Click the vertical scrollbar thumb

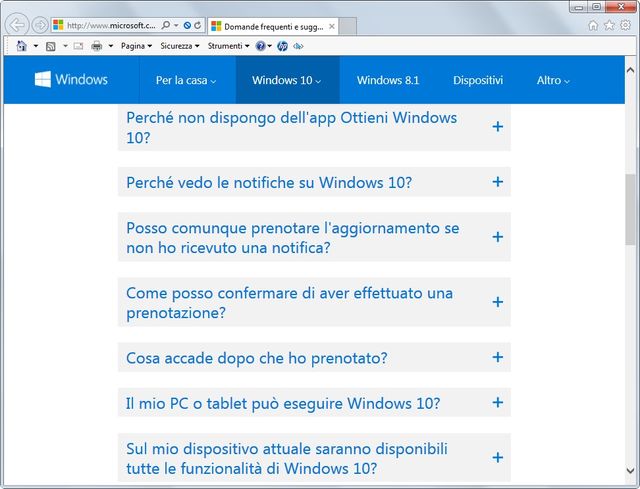[631, 209]
